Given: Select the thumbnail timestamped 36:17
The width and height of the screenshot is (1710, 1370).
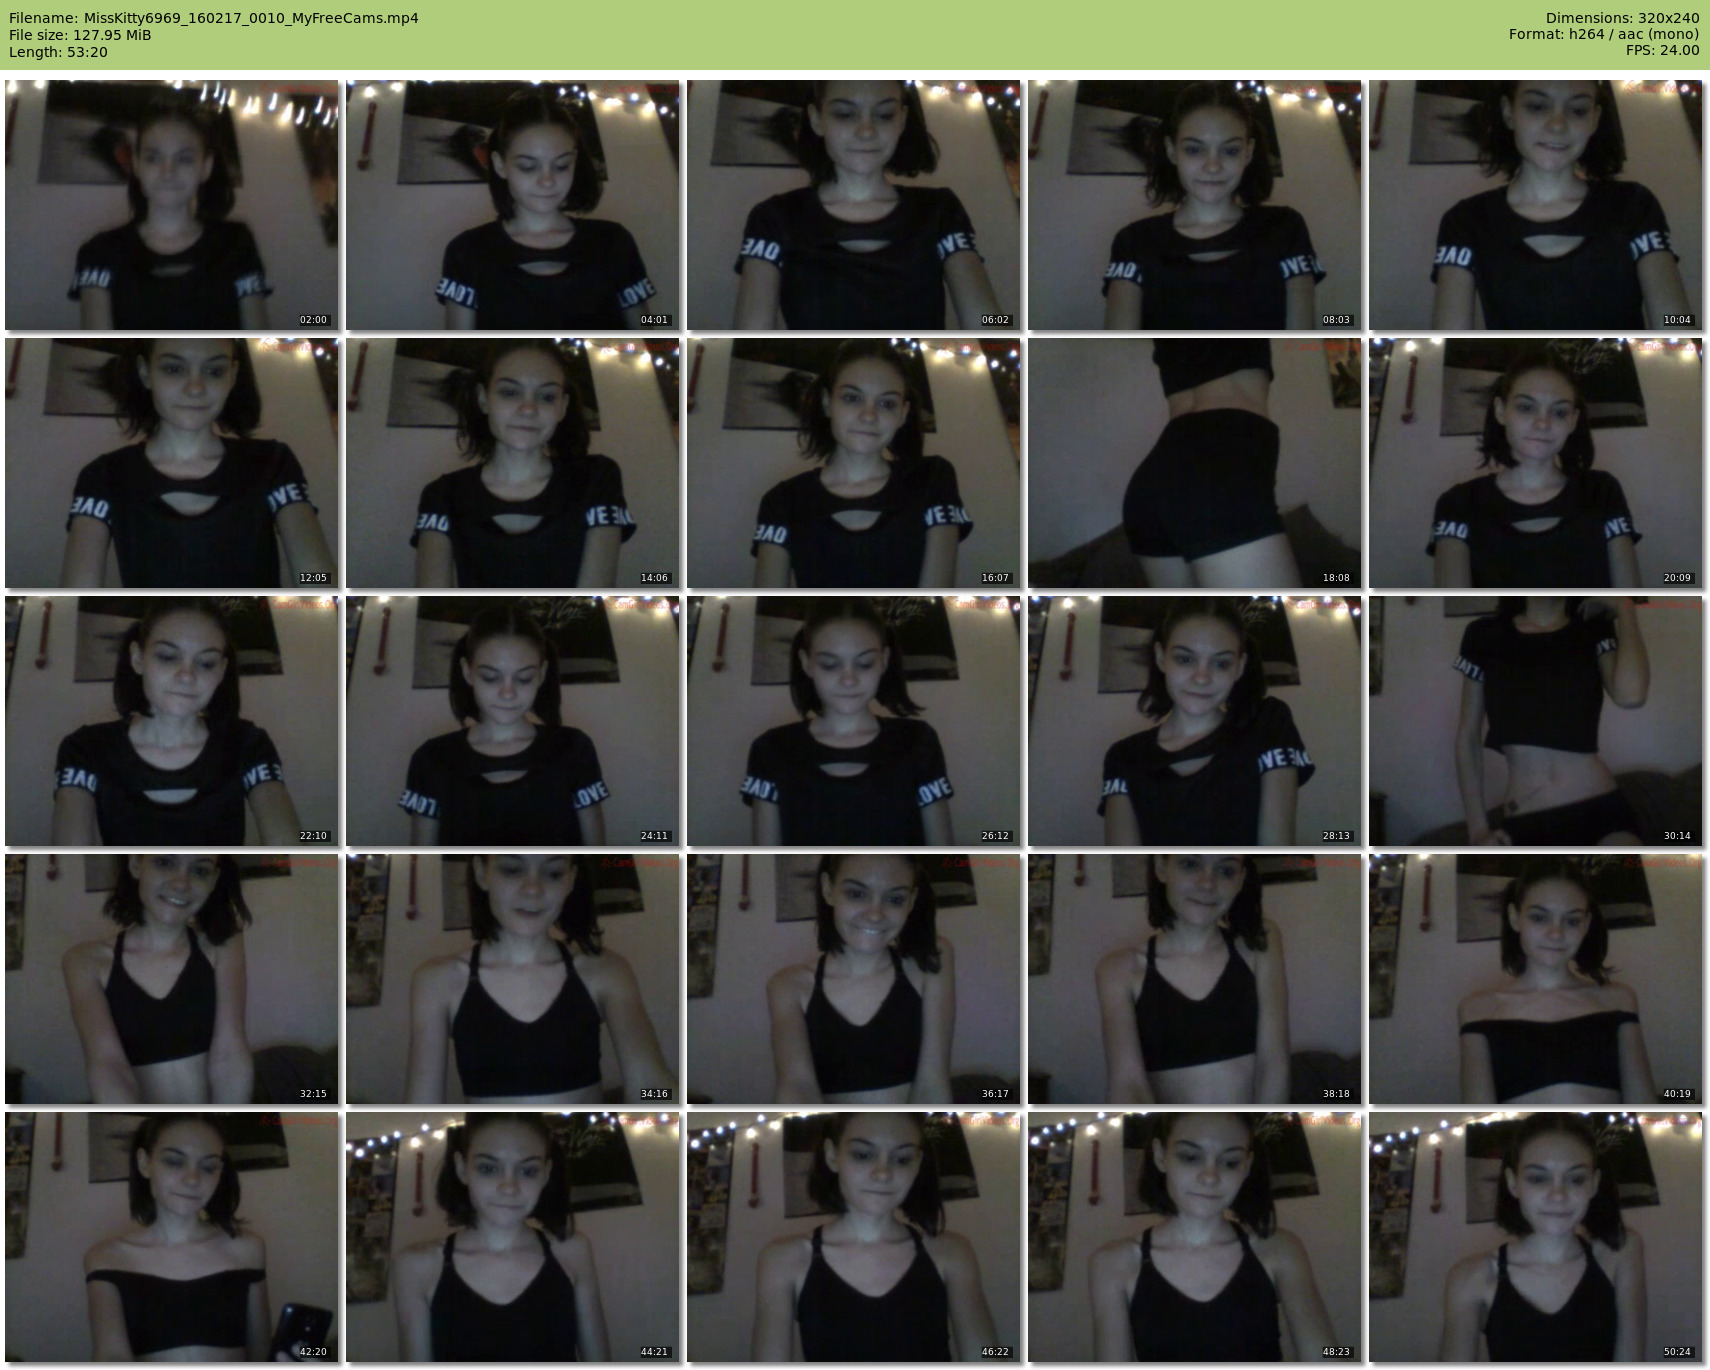Looking at the screenshot, I should click(x=854, y=979).
